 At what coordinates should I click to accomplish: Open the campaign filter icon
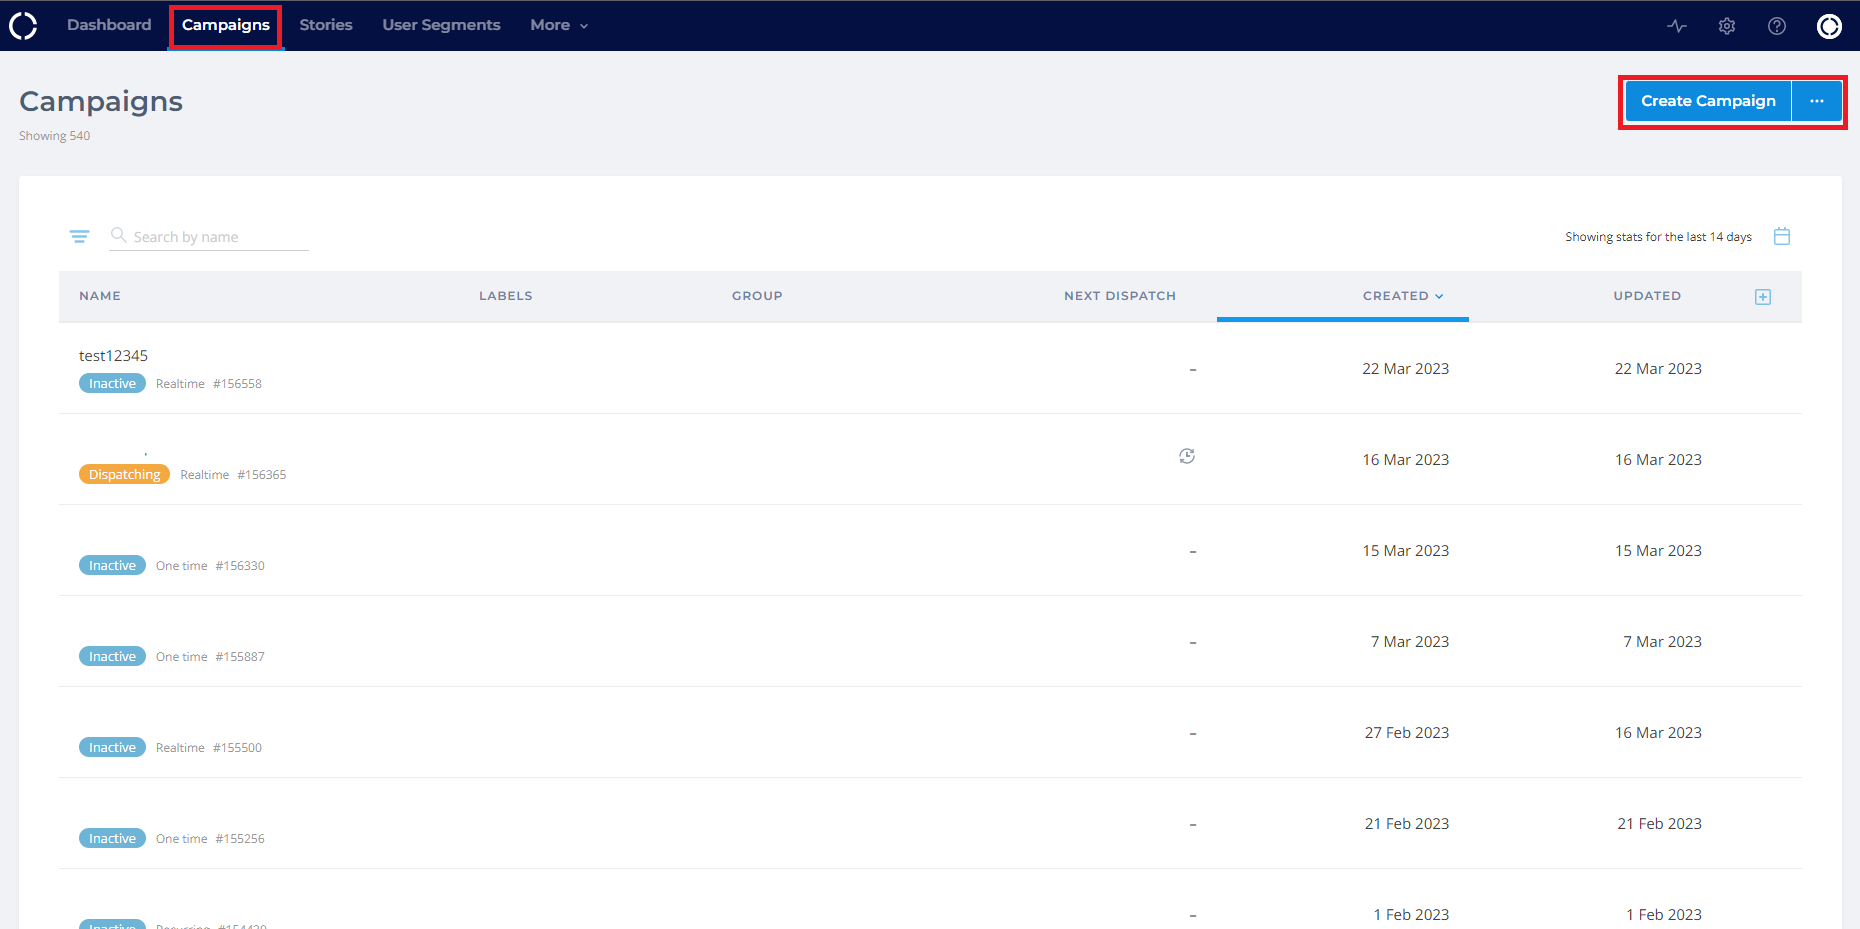point(79,236)
